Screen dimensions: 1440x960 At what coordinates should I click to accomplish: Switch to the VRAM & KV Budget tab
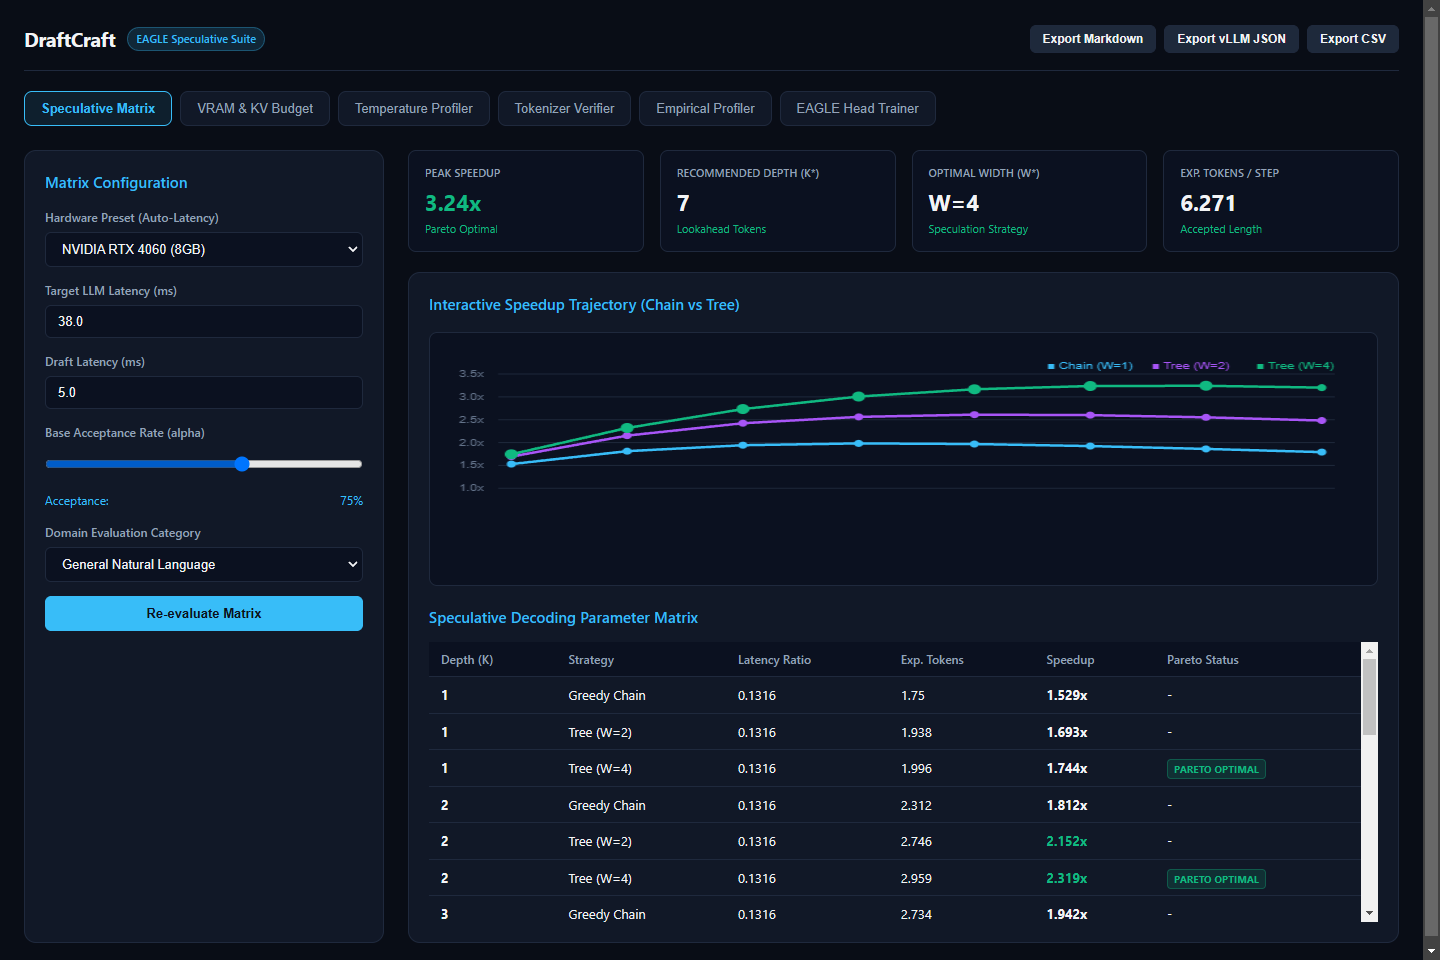coord(255,108)
